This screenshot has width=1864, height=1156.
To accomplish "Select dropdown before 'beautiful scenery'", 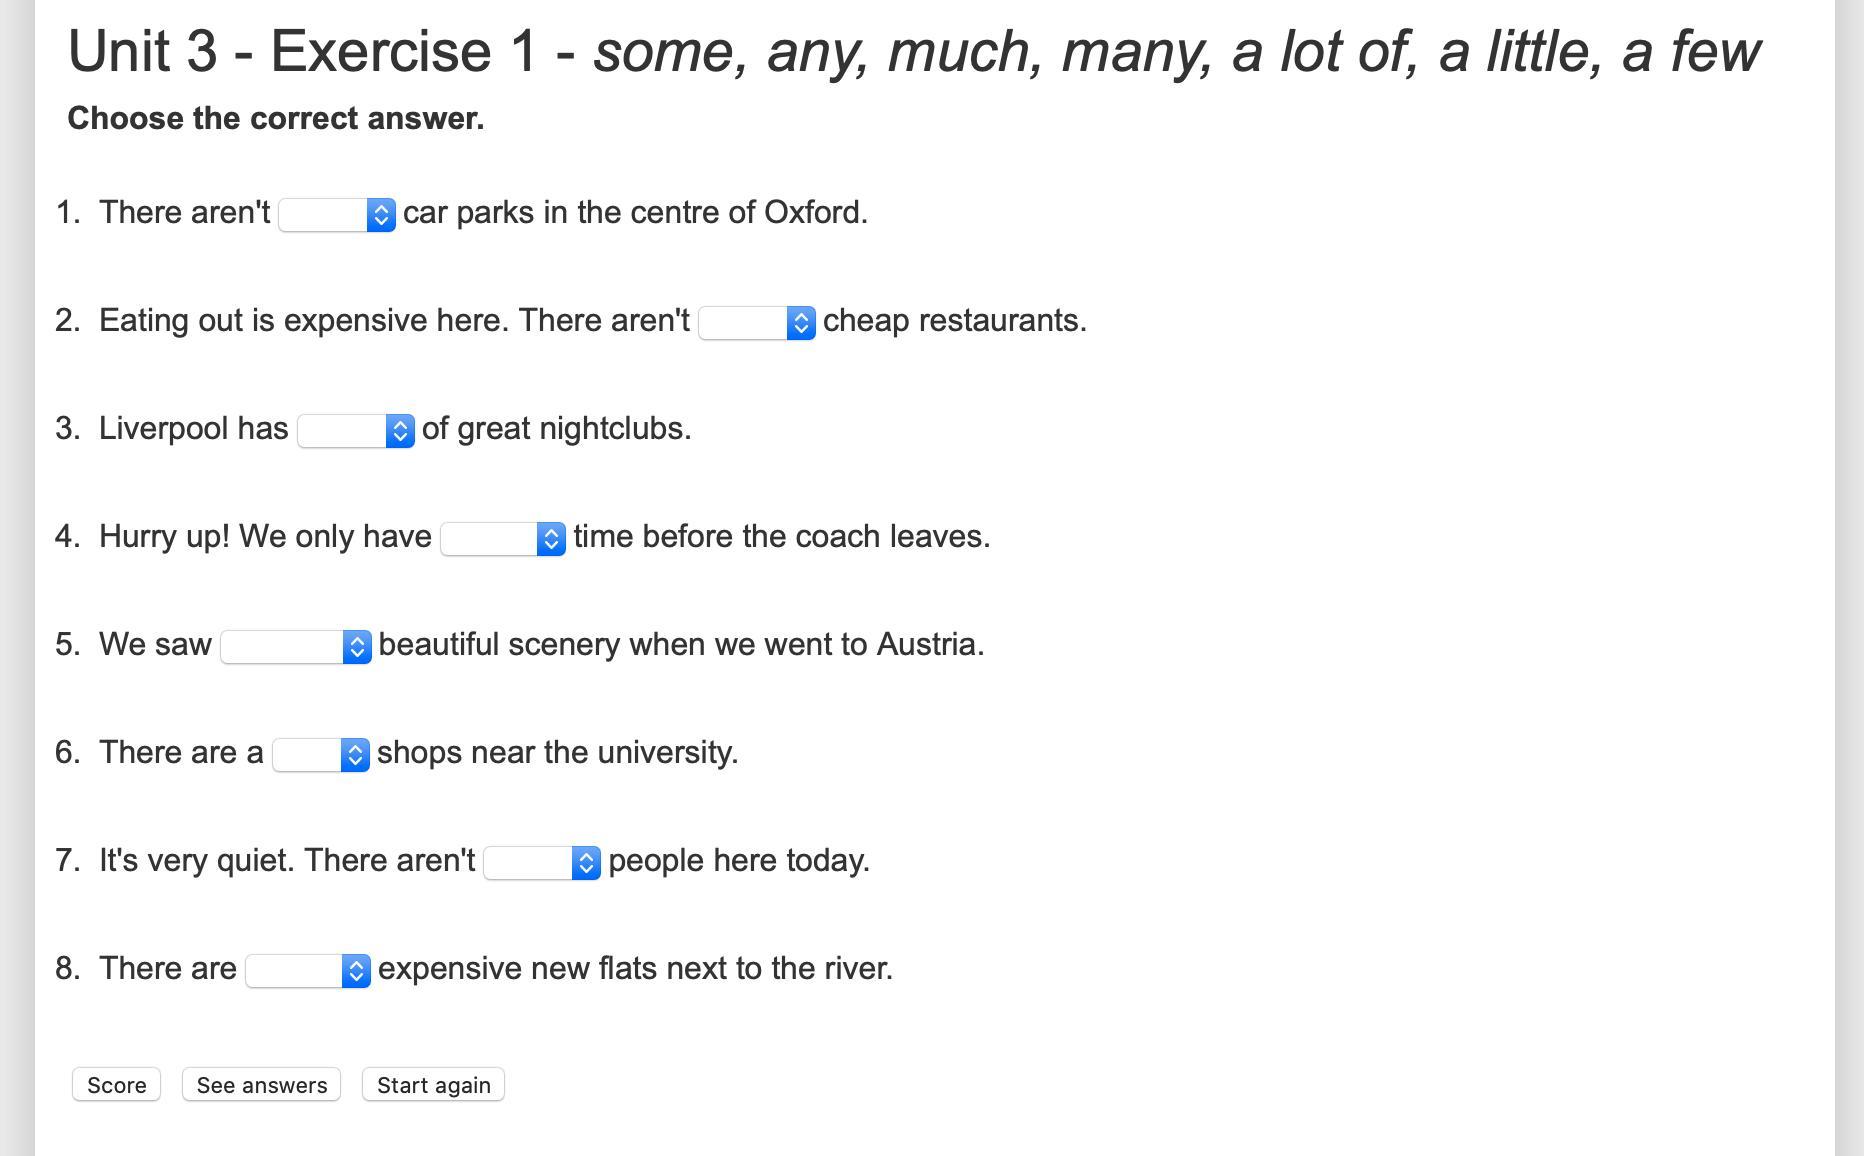I will coord(296,646).
